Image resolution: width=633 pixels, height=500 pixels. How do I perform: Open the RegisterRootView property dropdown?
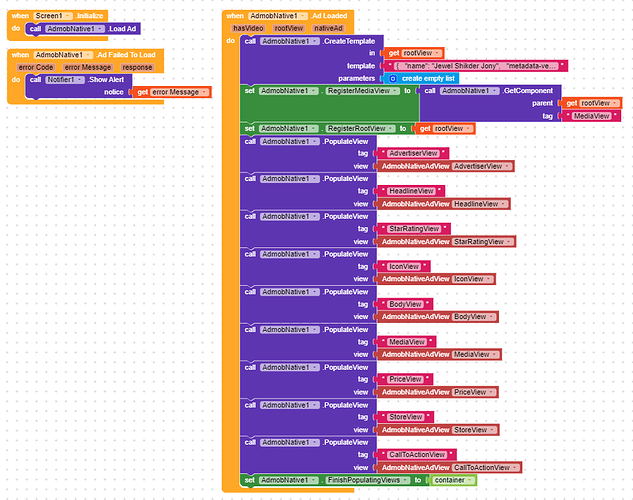pos(361,129)
